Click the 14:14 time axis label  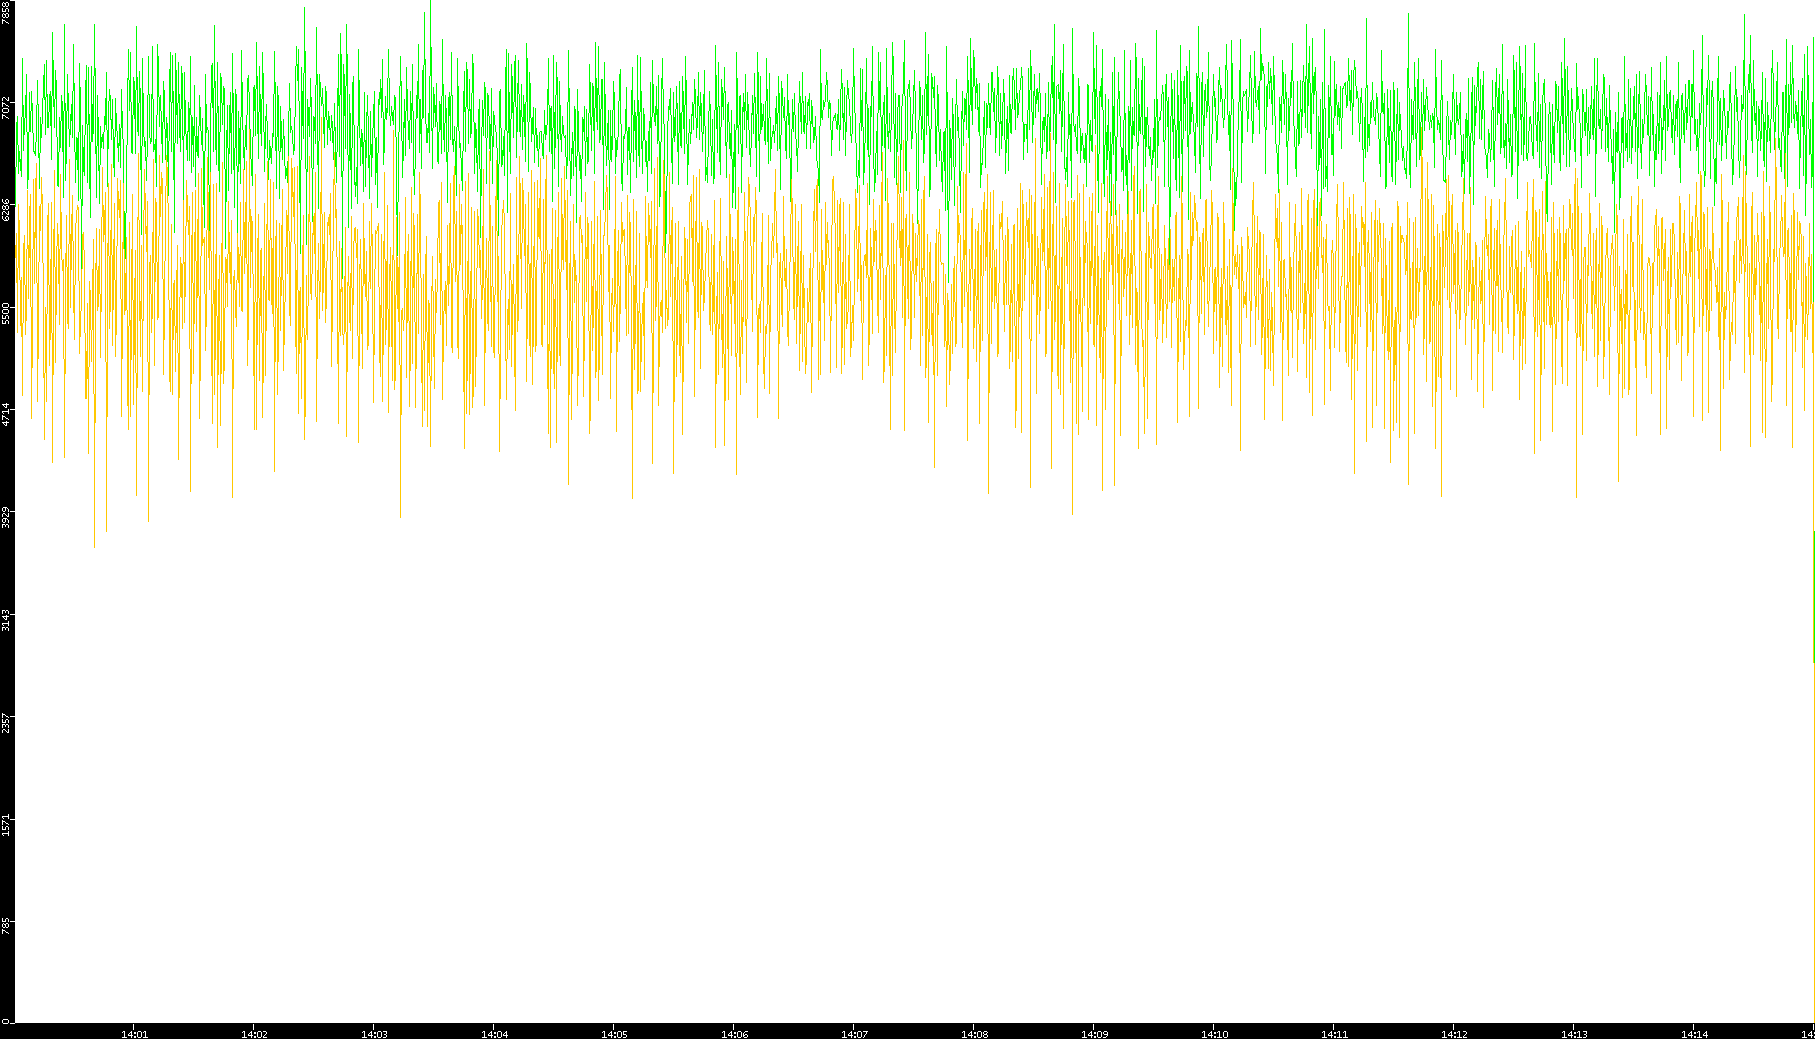tap(1694, 1034)
